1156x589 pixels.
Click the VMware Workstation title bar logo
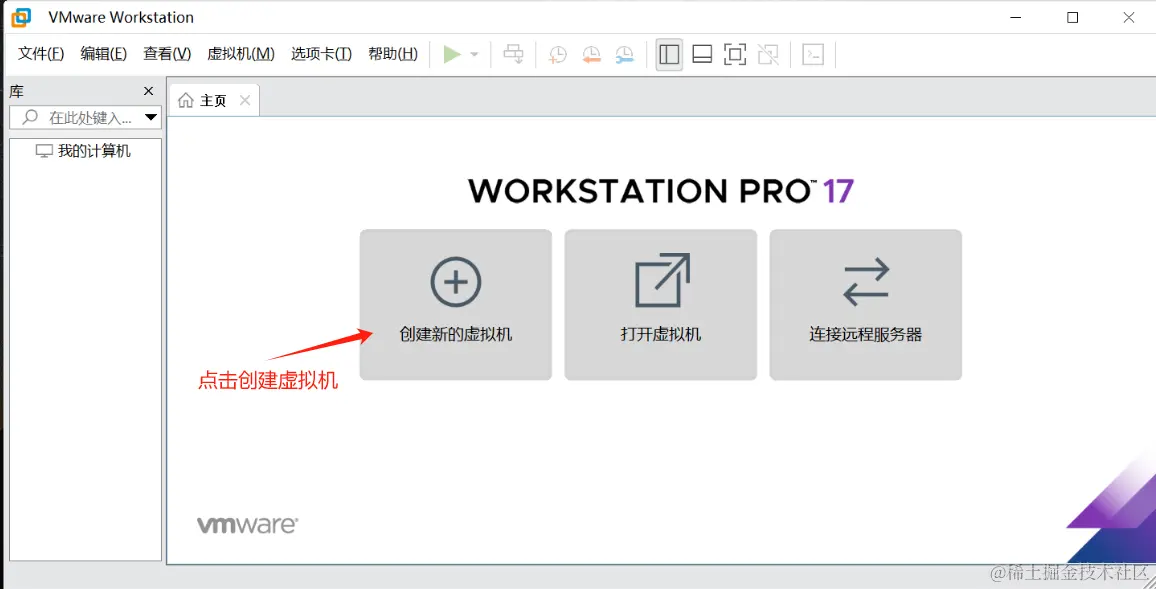click(x=21, y=17)
